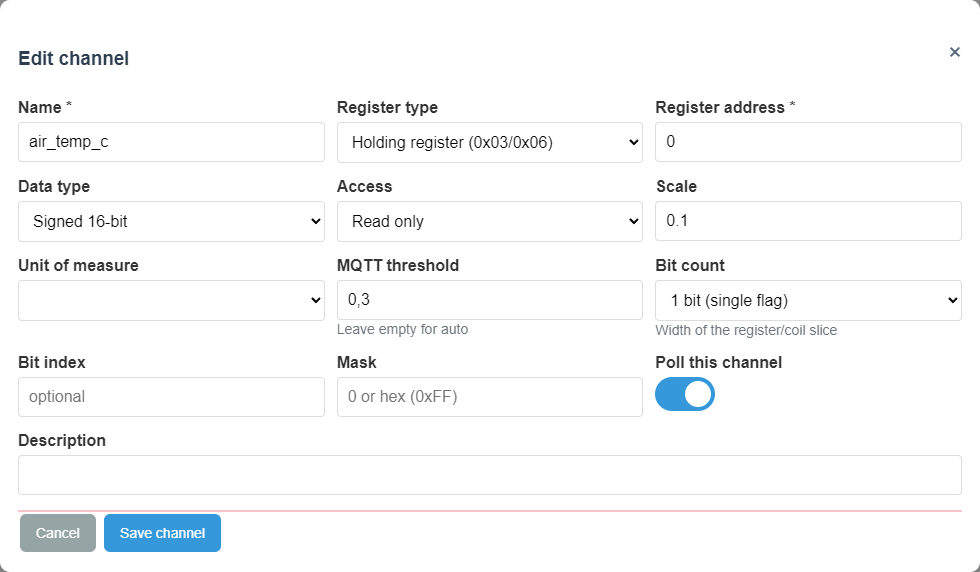Click the 'Width of the register/coil slice' hint
This screenshot has width=980, height=572.
tap(746, 330)
